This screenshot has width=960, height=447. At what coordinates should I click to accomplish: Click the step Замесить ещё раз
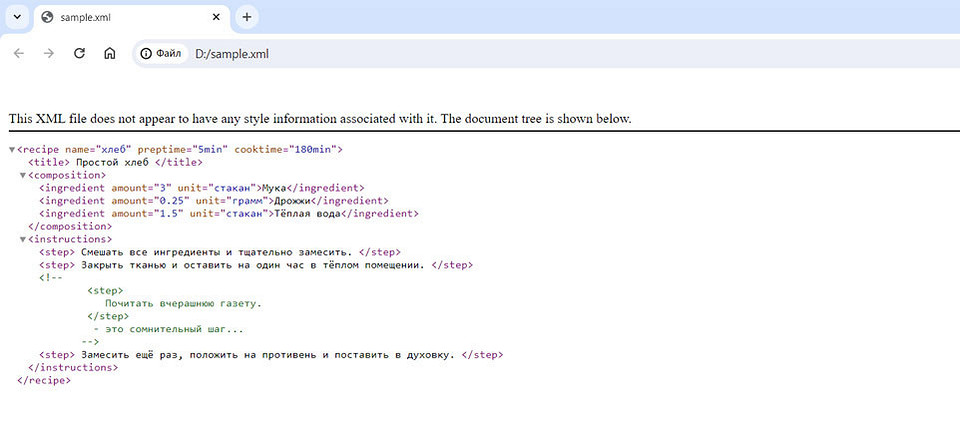tap(271, 355)
